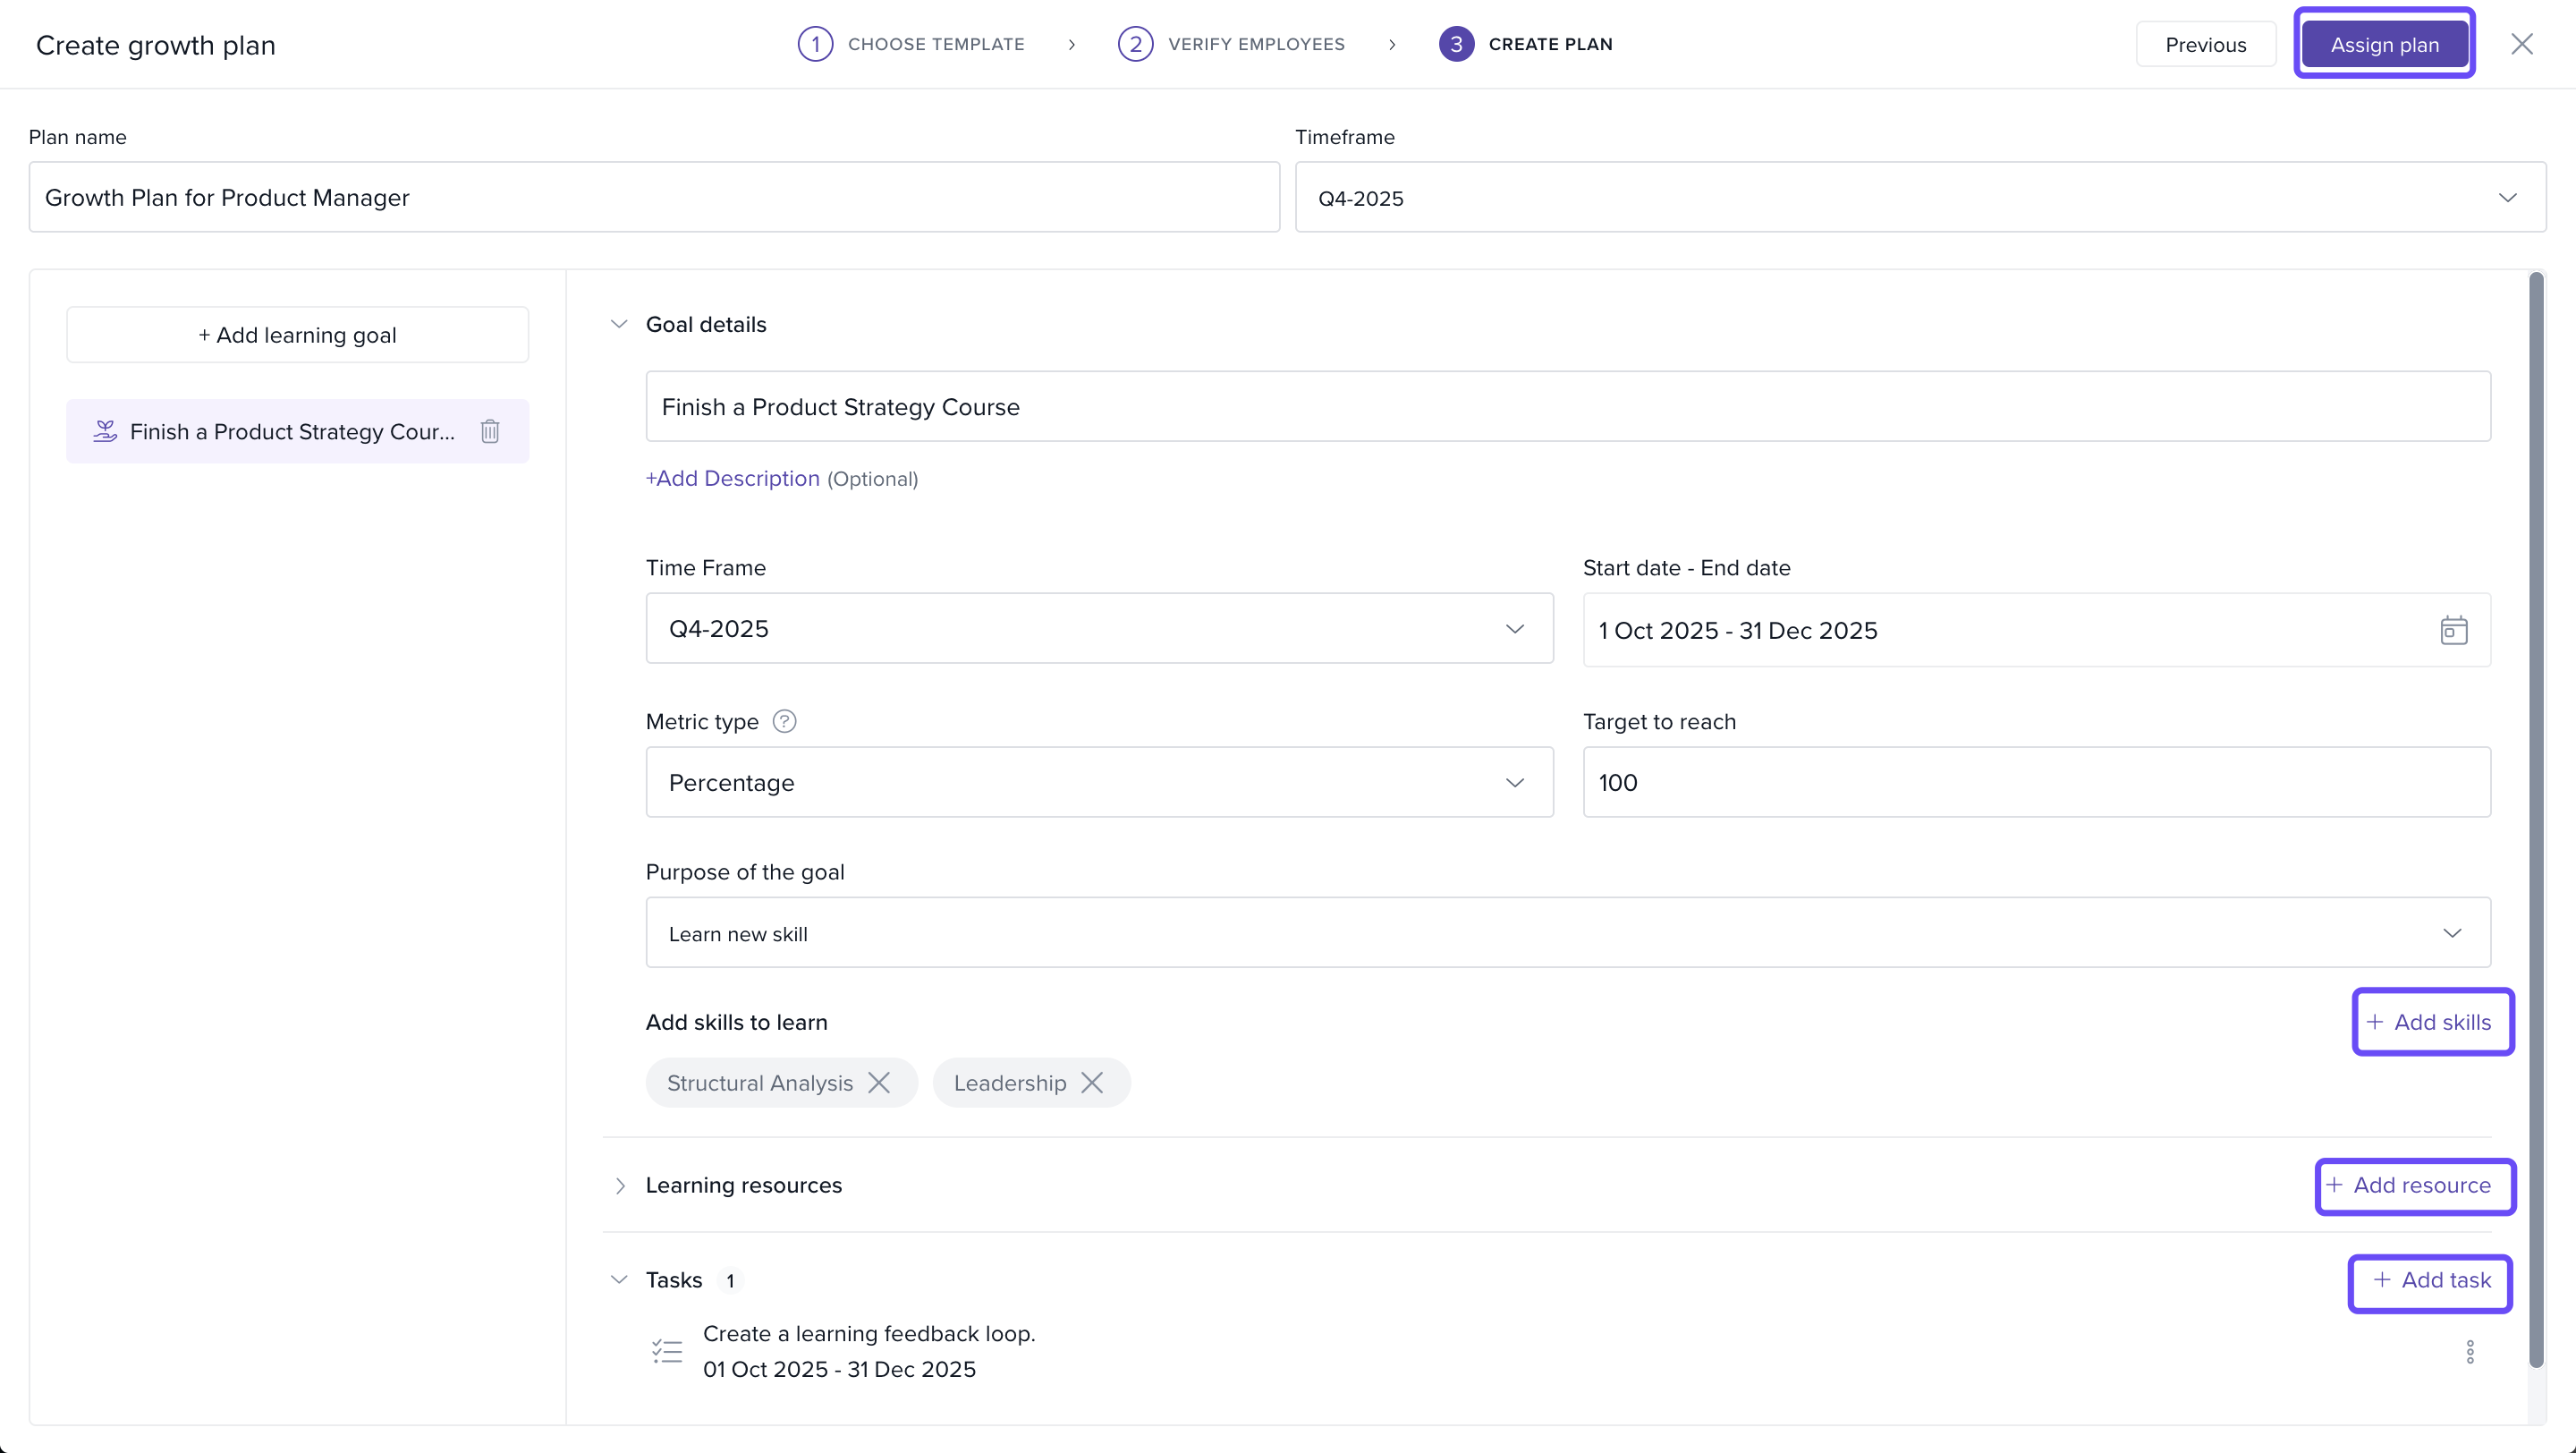Collapse the Goal details section
Screen dimensions: 2576x1453
click(x=619, y=324)
